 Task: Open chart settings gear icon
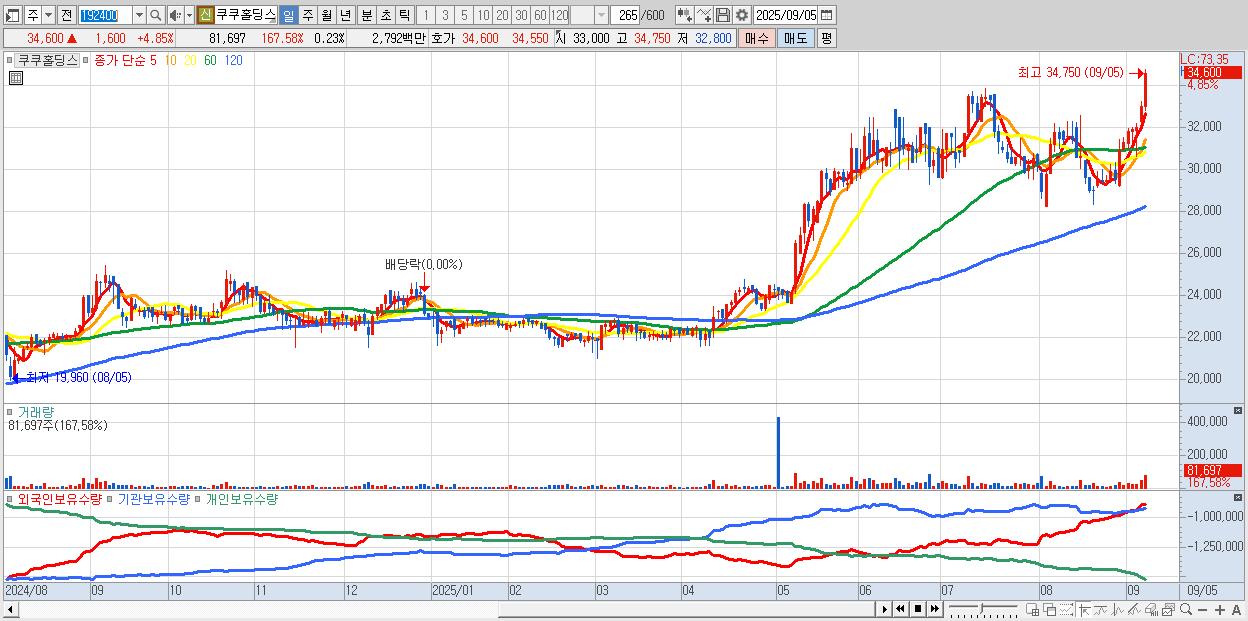point(742,15)
